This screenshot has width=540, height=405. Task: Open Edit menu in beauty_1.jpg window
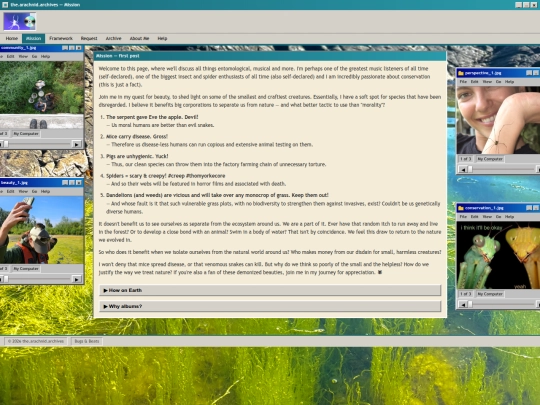pyautogui.click(x=11, y=191)
